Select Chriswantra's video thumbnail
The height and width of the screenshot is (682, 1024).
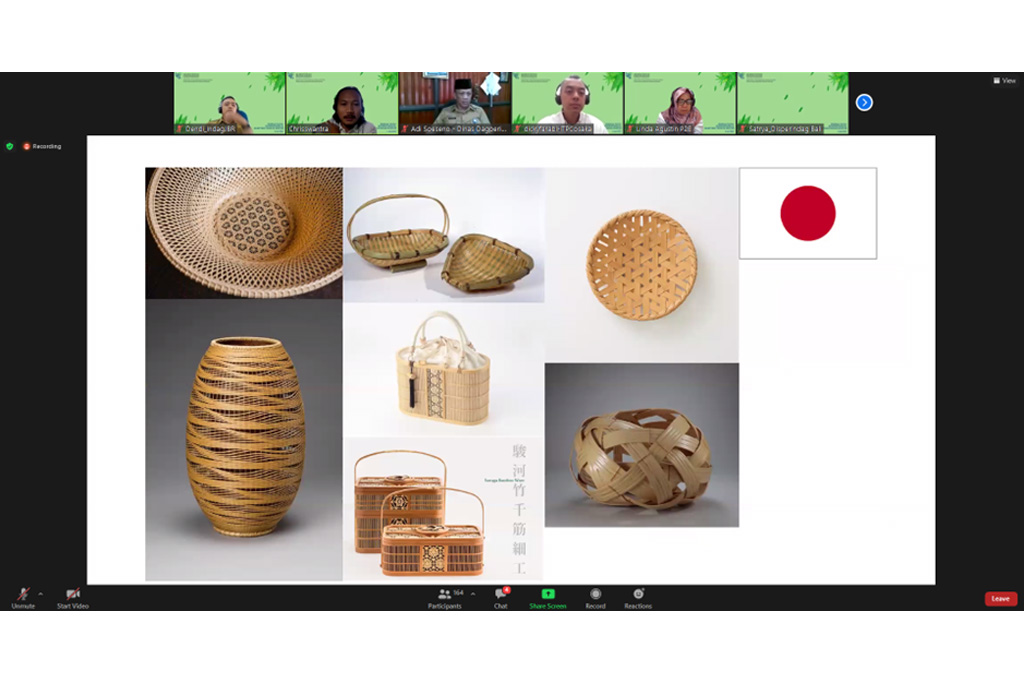tap(342, 102)
